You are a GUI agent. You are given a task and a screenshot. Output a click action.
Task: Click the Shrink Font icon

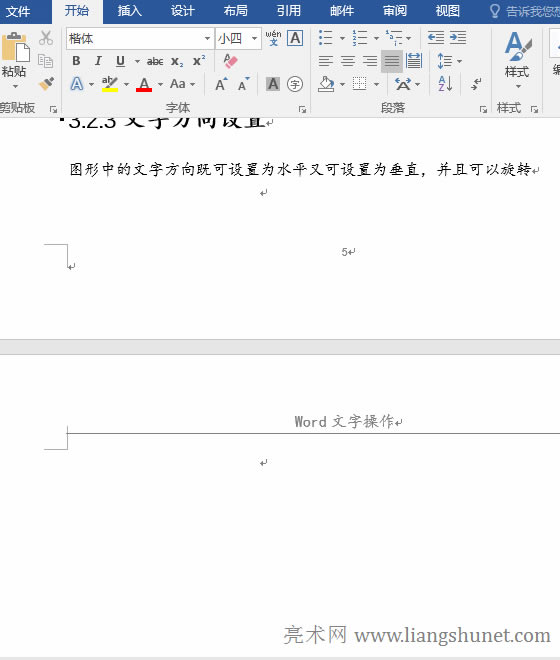point(243,84)
